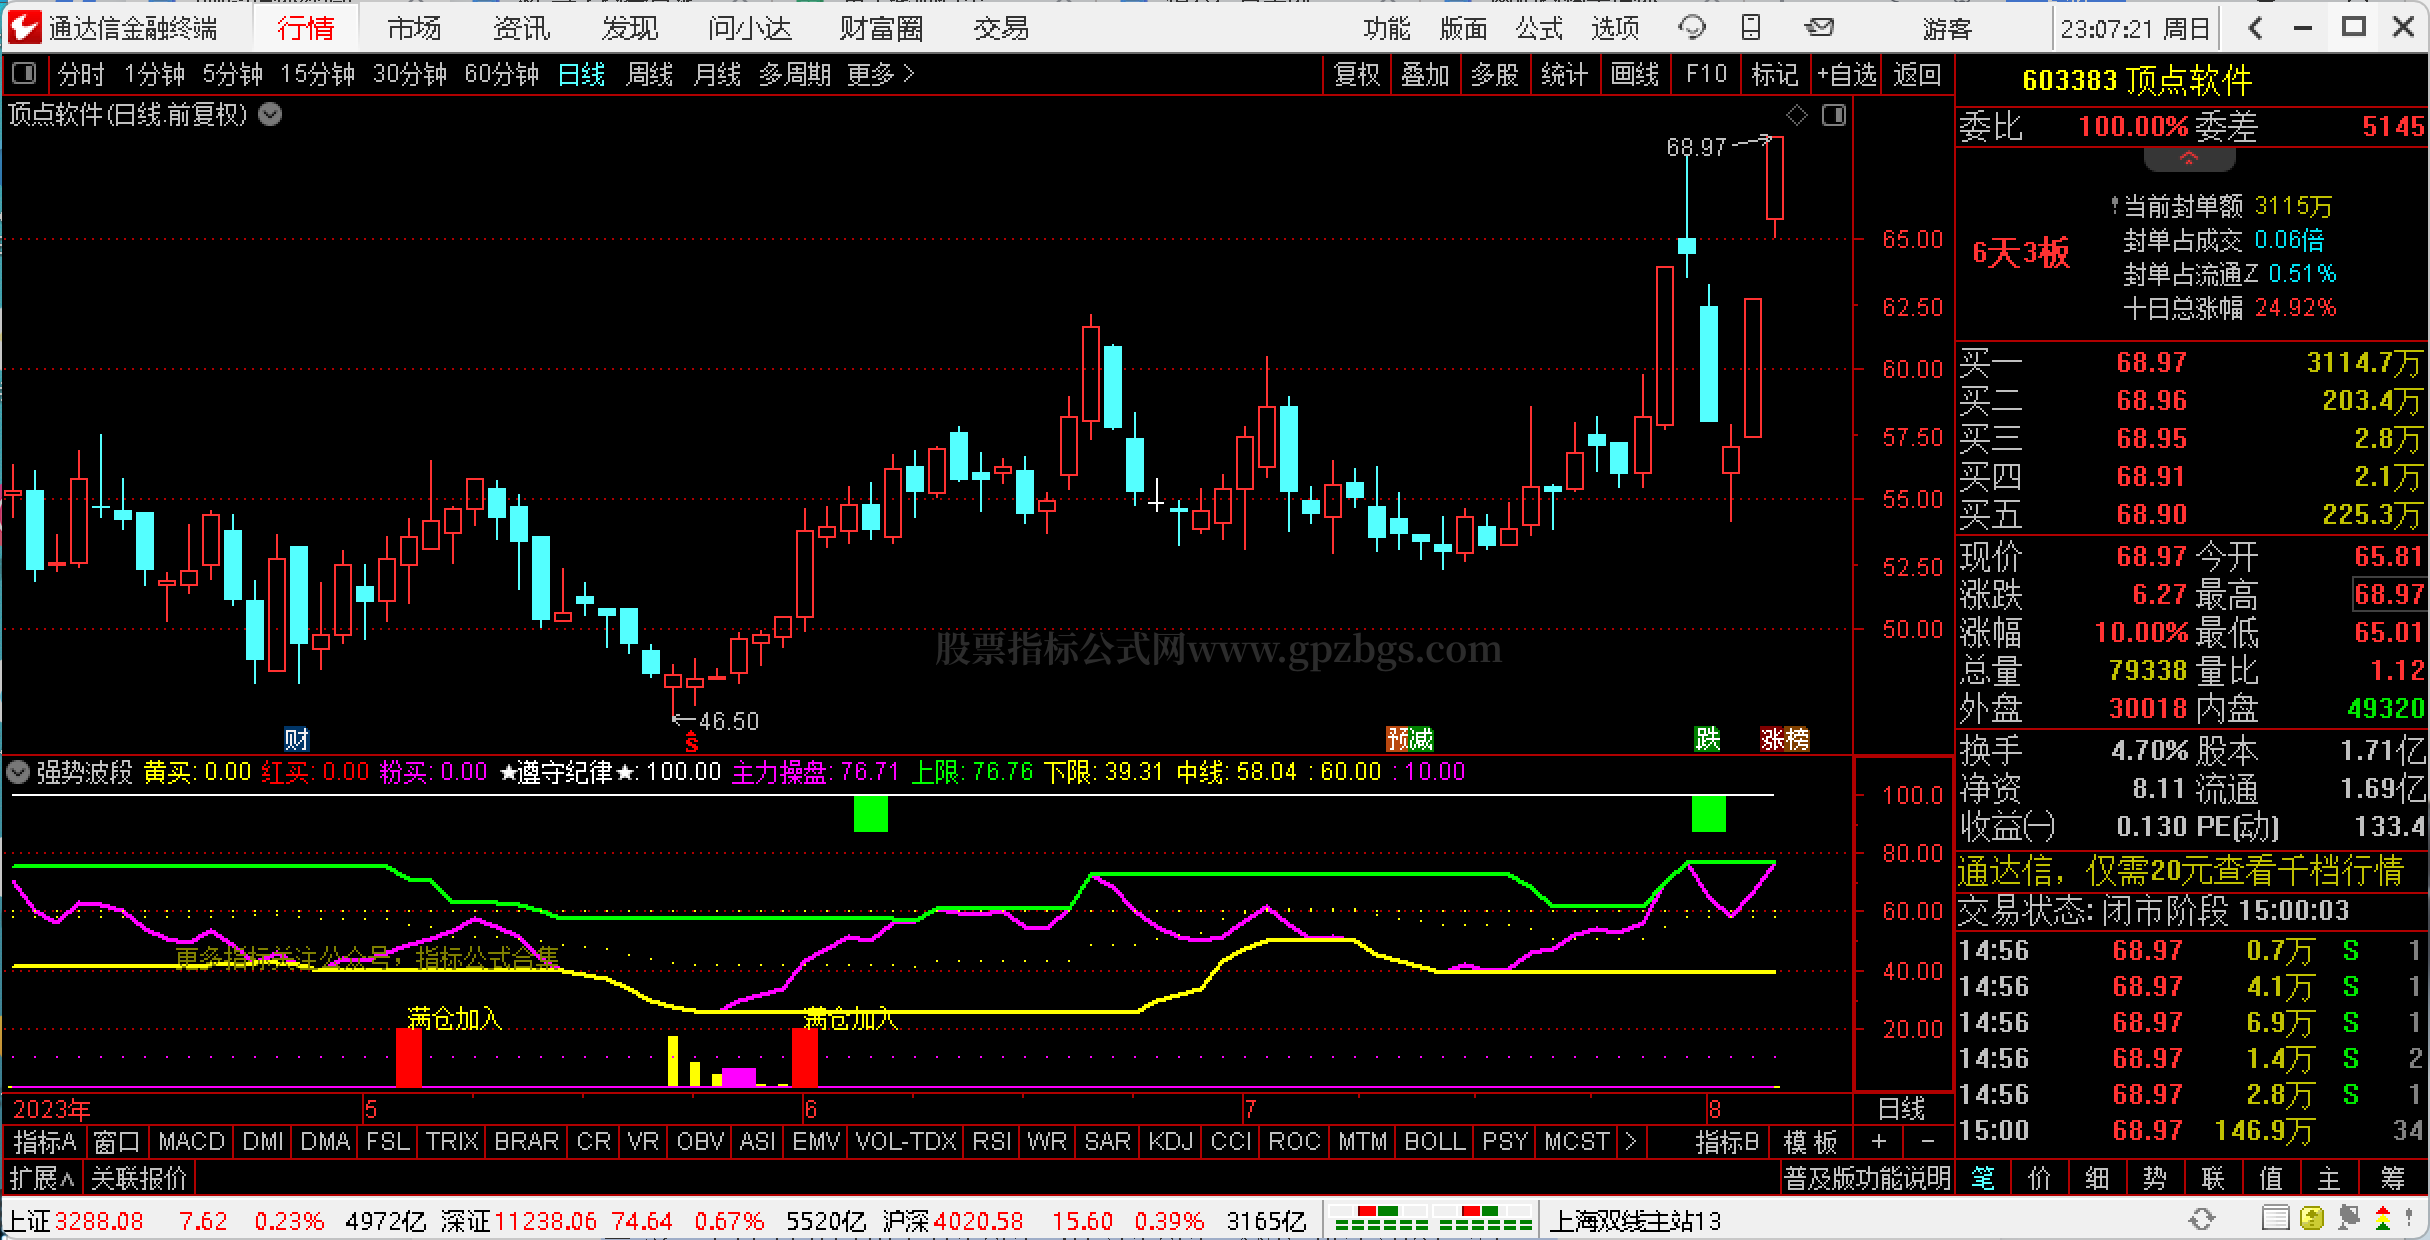
Task: Switch chart to 15分钟 period
Action: pyautogui.click(x=318, y=74)
